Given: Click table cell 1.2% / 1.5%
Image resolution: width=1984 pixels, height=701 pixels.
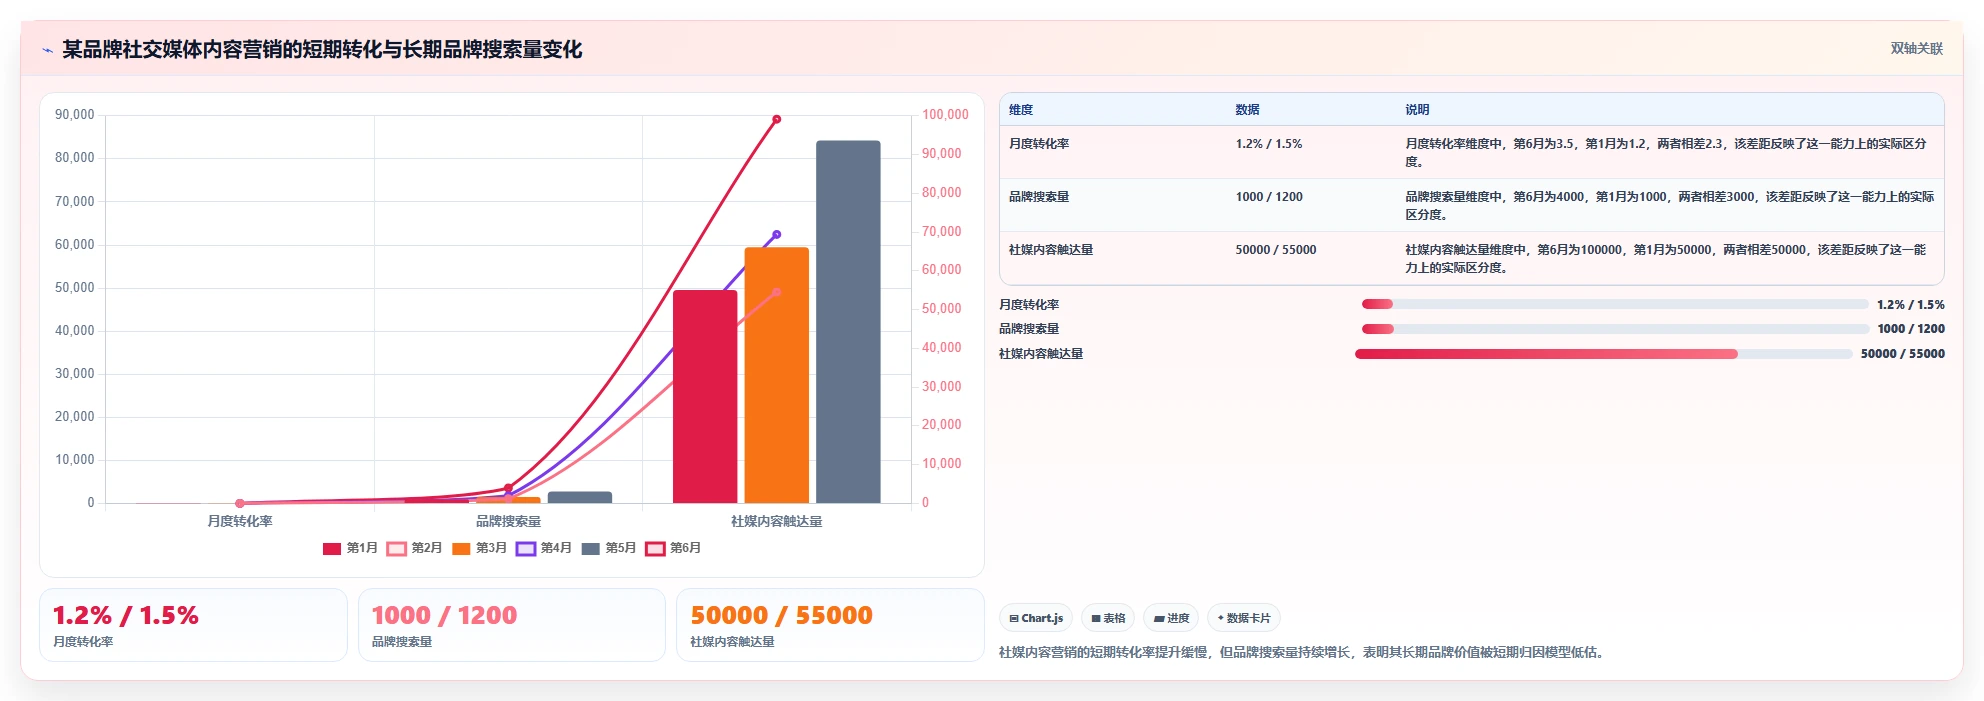Looking at the screenshot, I should 1269,144.
